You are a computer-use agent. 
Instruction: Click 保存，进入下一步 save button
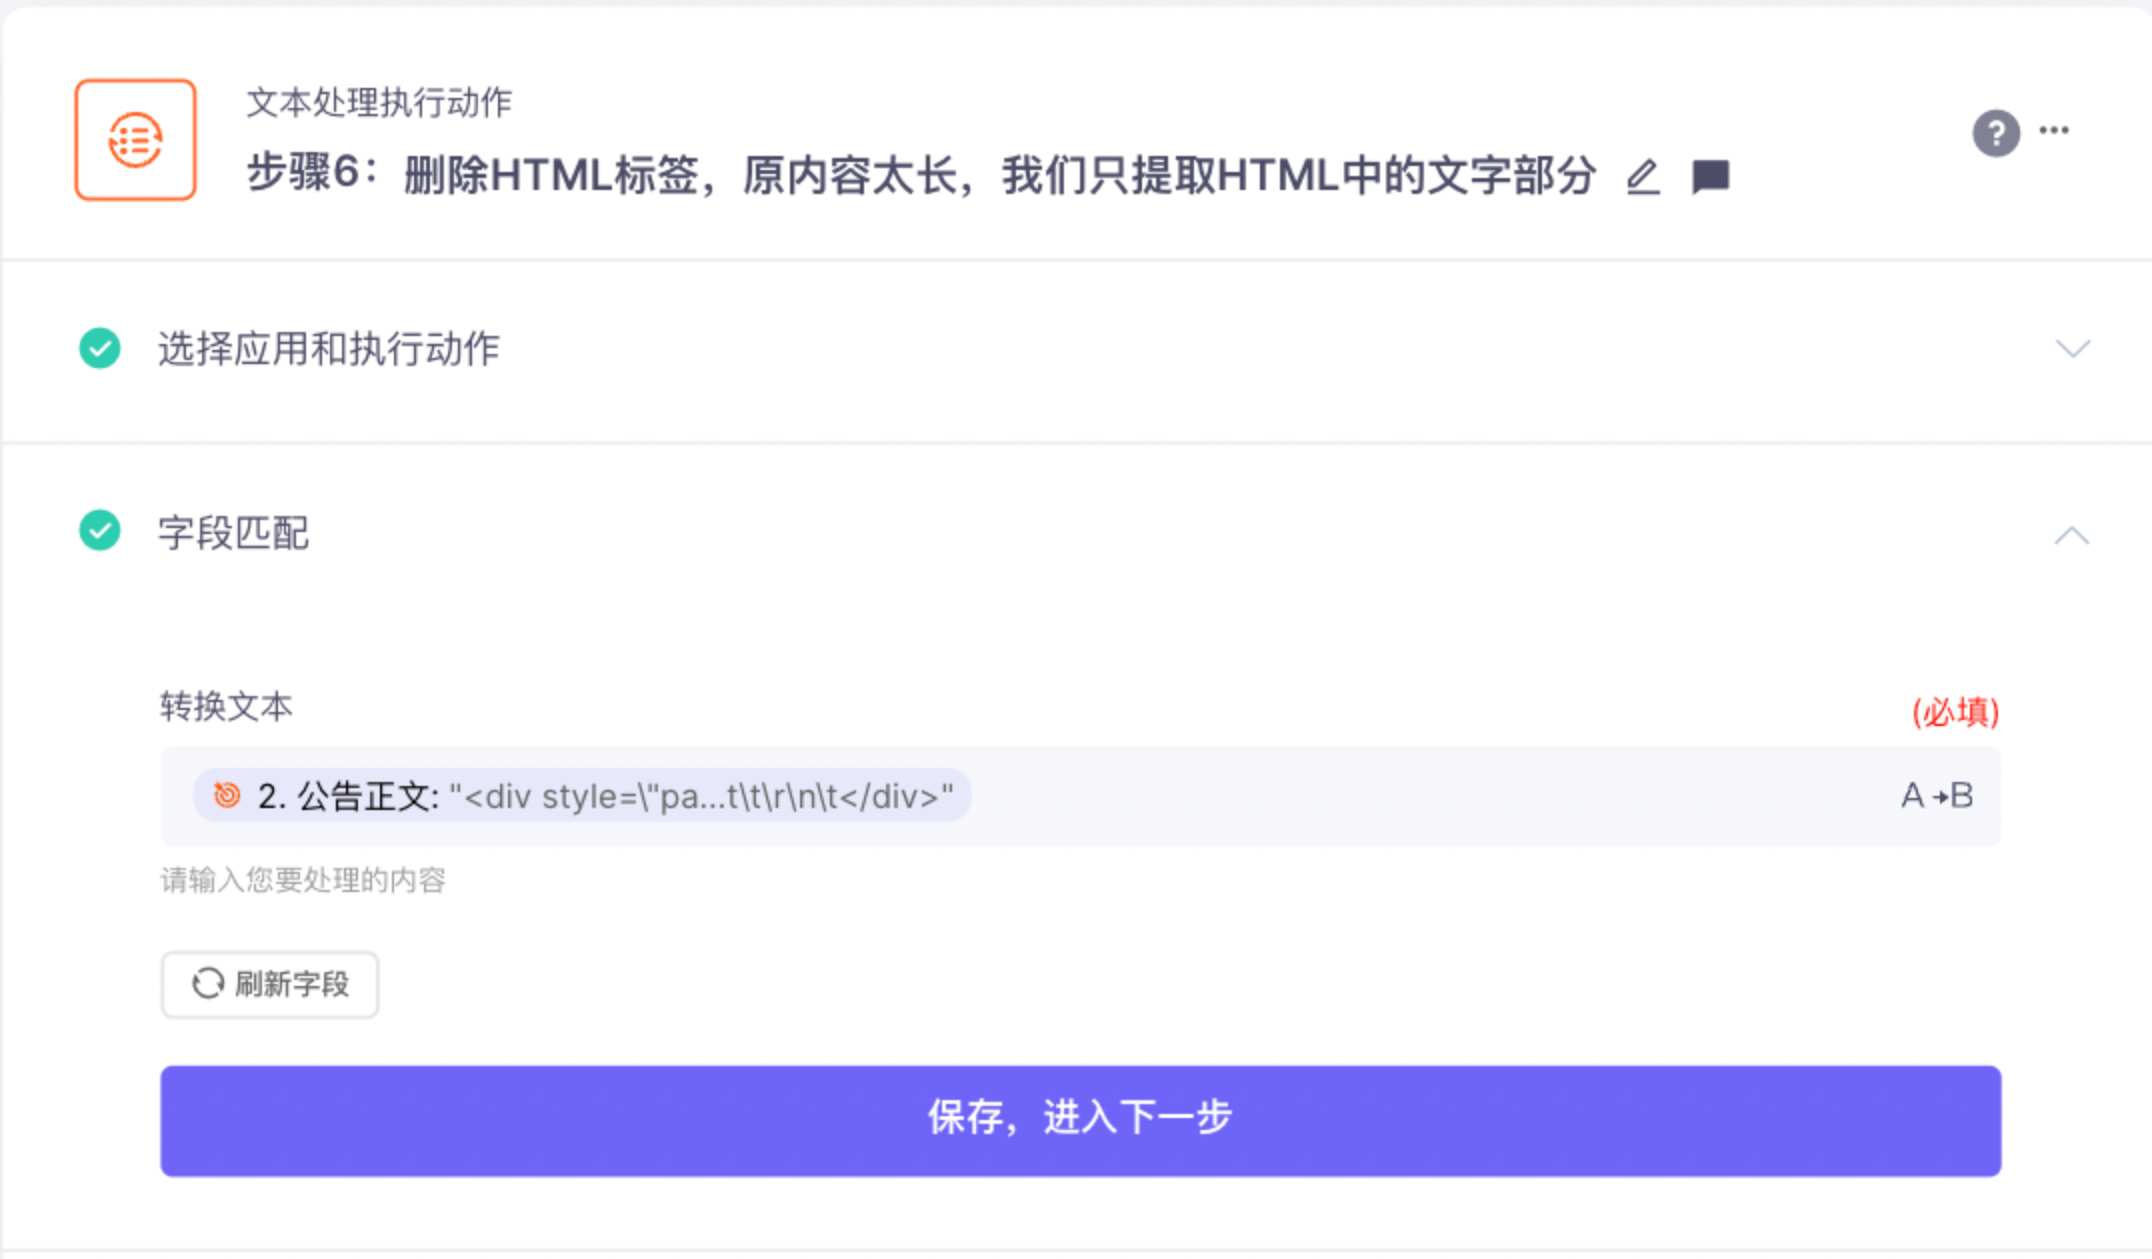click(x=1080, y=1120)
